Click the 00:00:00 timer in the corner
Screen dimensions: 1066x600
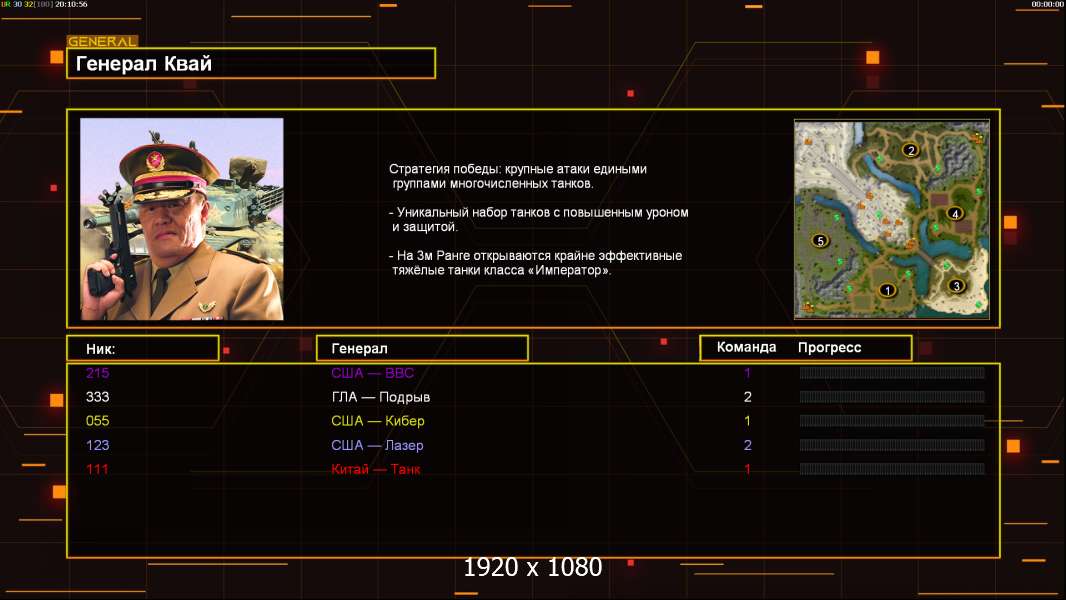1046,5
